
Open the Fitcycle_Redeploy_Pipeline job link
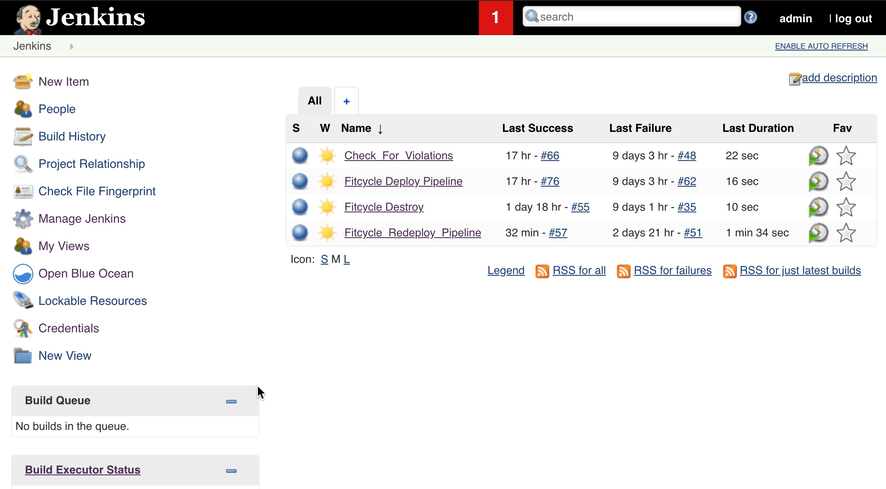tap(412, 232)
